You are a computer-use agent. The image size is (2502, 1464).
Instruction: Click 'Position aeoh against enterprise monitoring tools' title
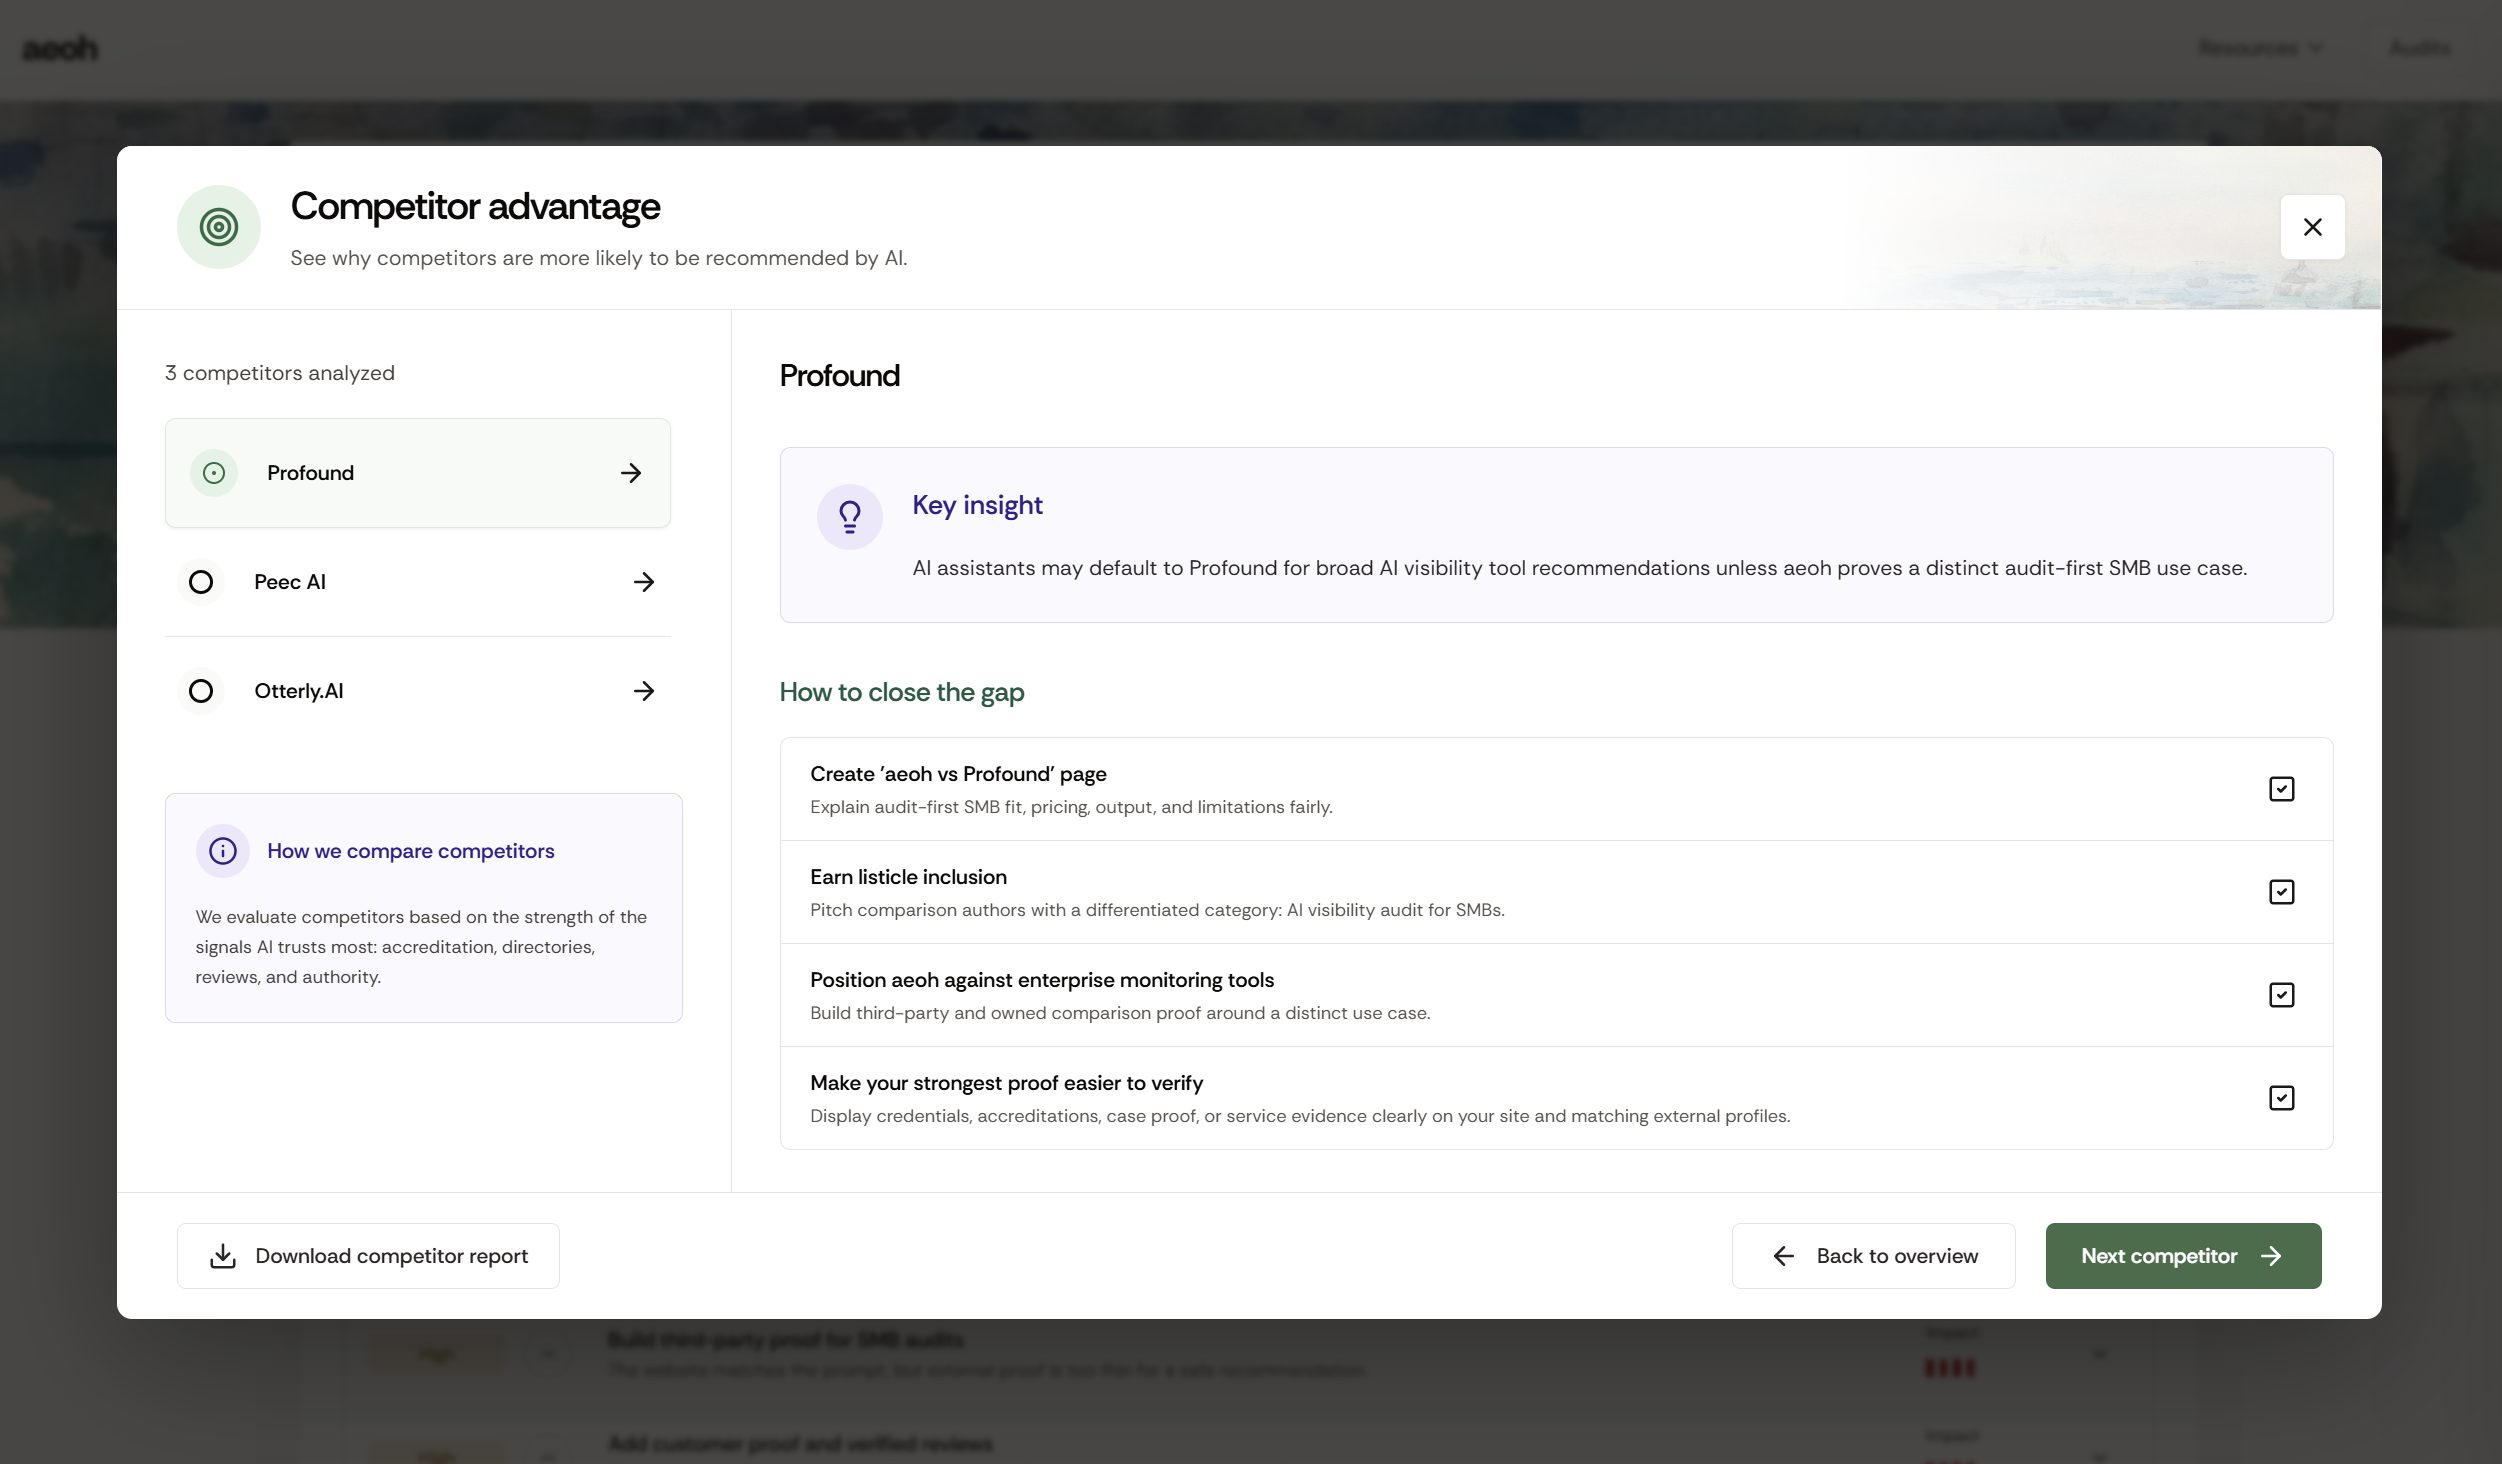coord(1042,980)
